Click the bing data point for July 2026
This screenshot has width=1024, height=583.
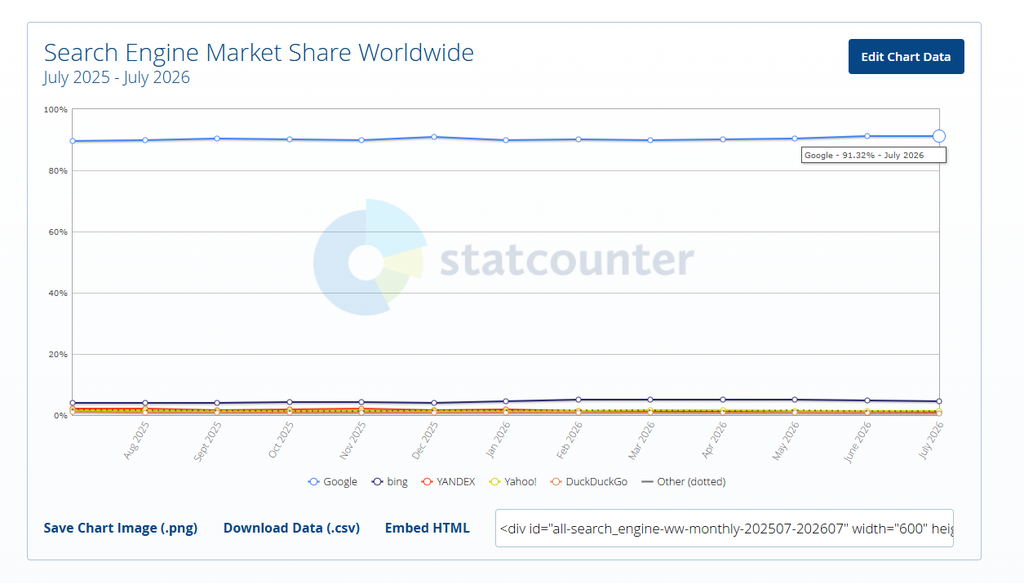(x=939, y=402)
